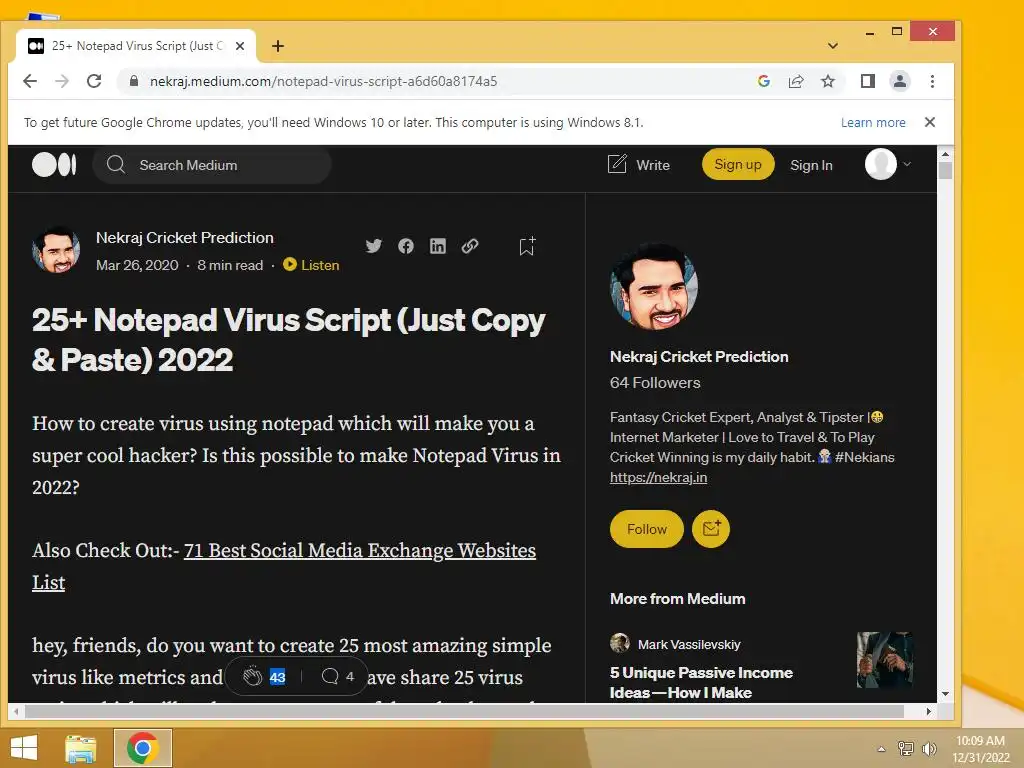Open Chrome tab search chevron

[833, 46]
